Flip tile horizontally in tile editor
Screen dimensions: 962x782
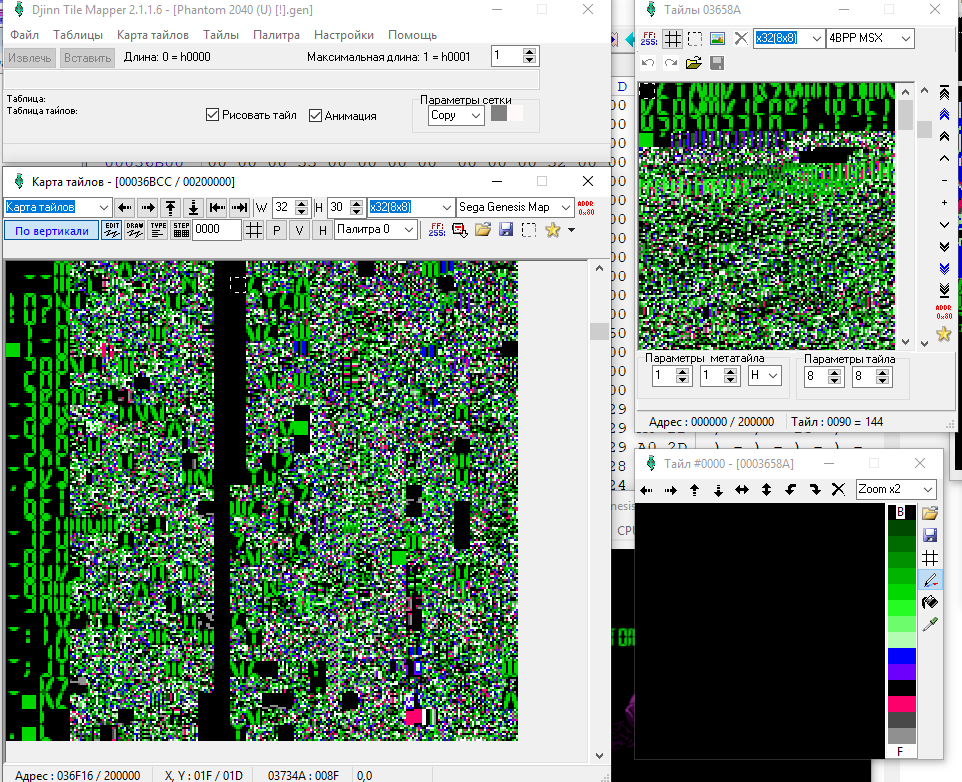(742, 489)
